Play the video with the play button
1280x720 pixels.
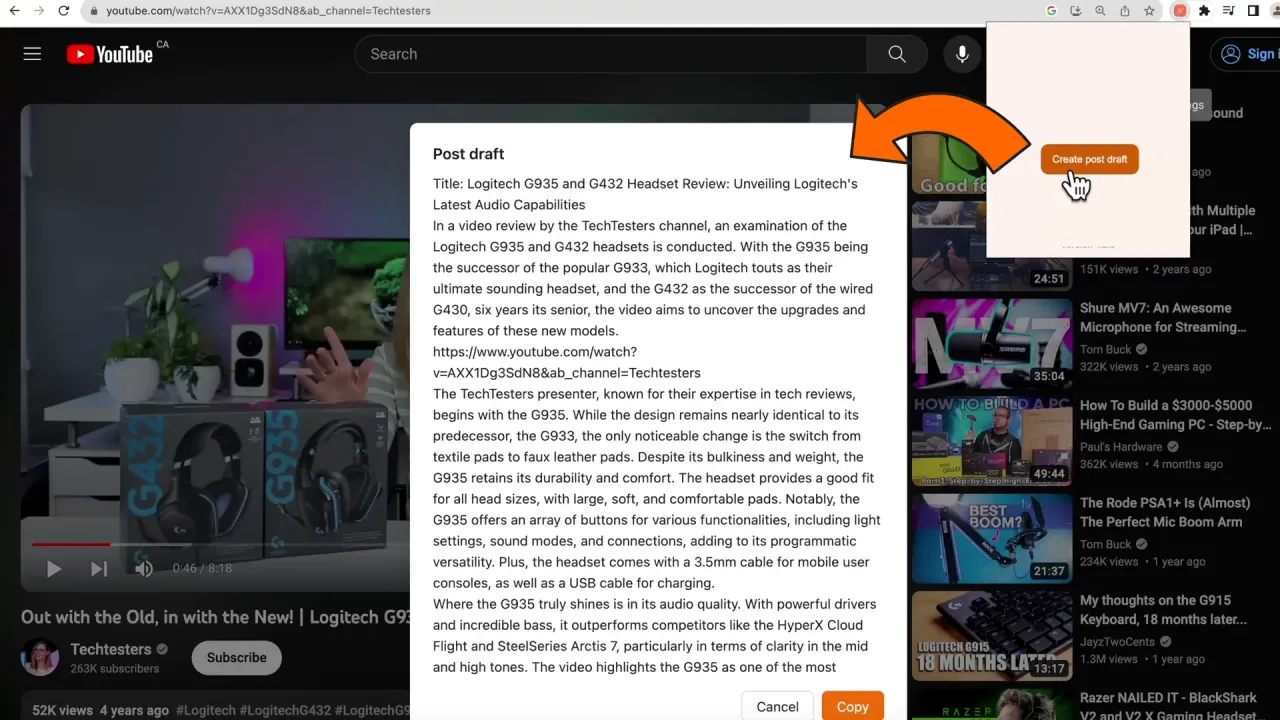(x=54, y=569)
